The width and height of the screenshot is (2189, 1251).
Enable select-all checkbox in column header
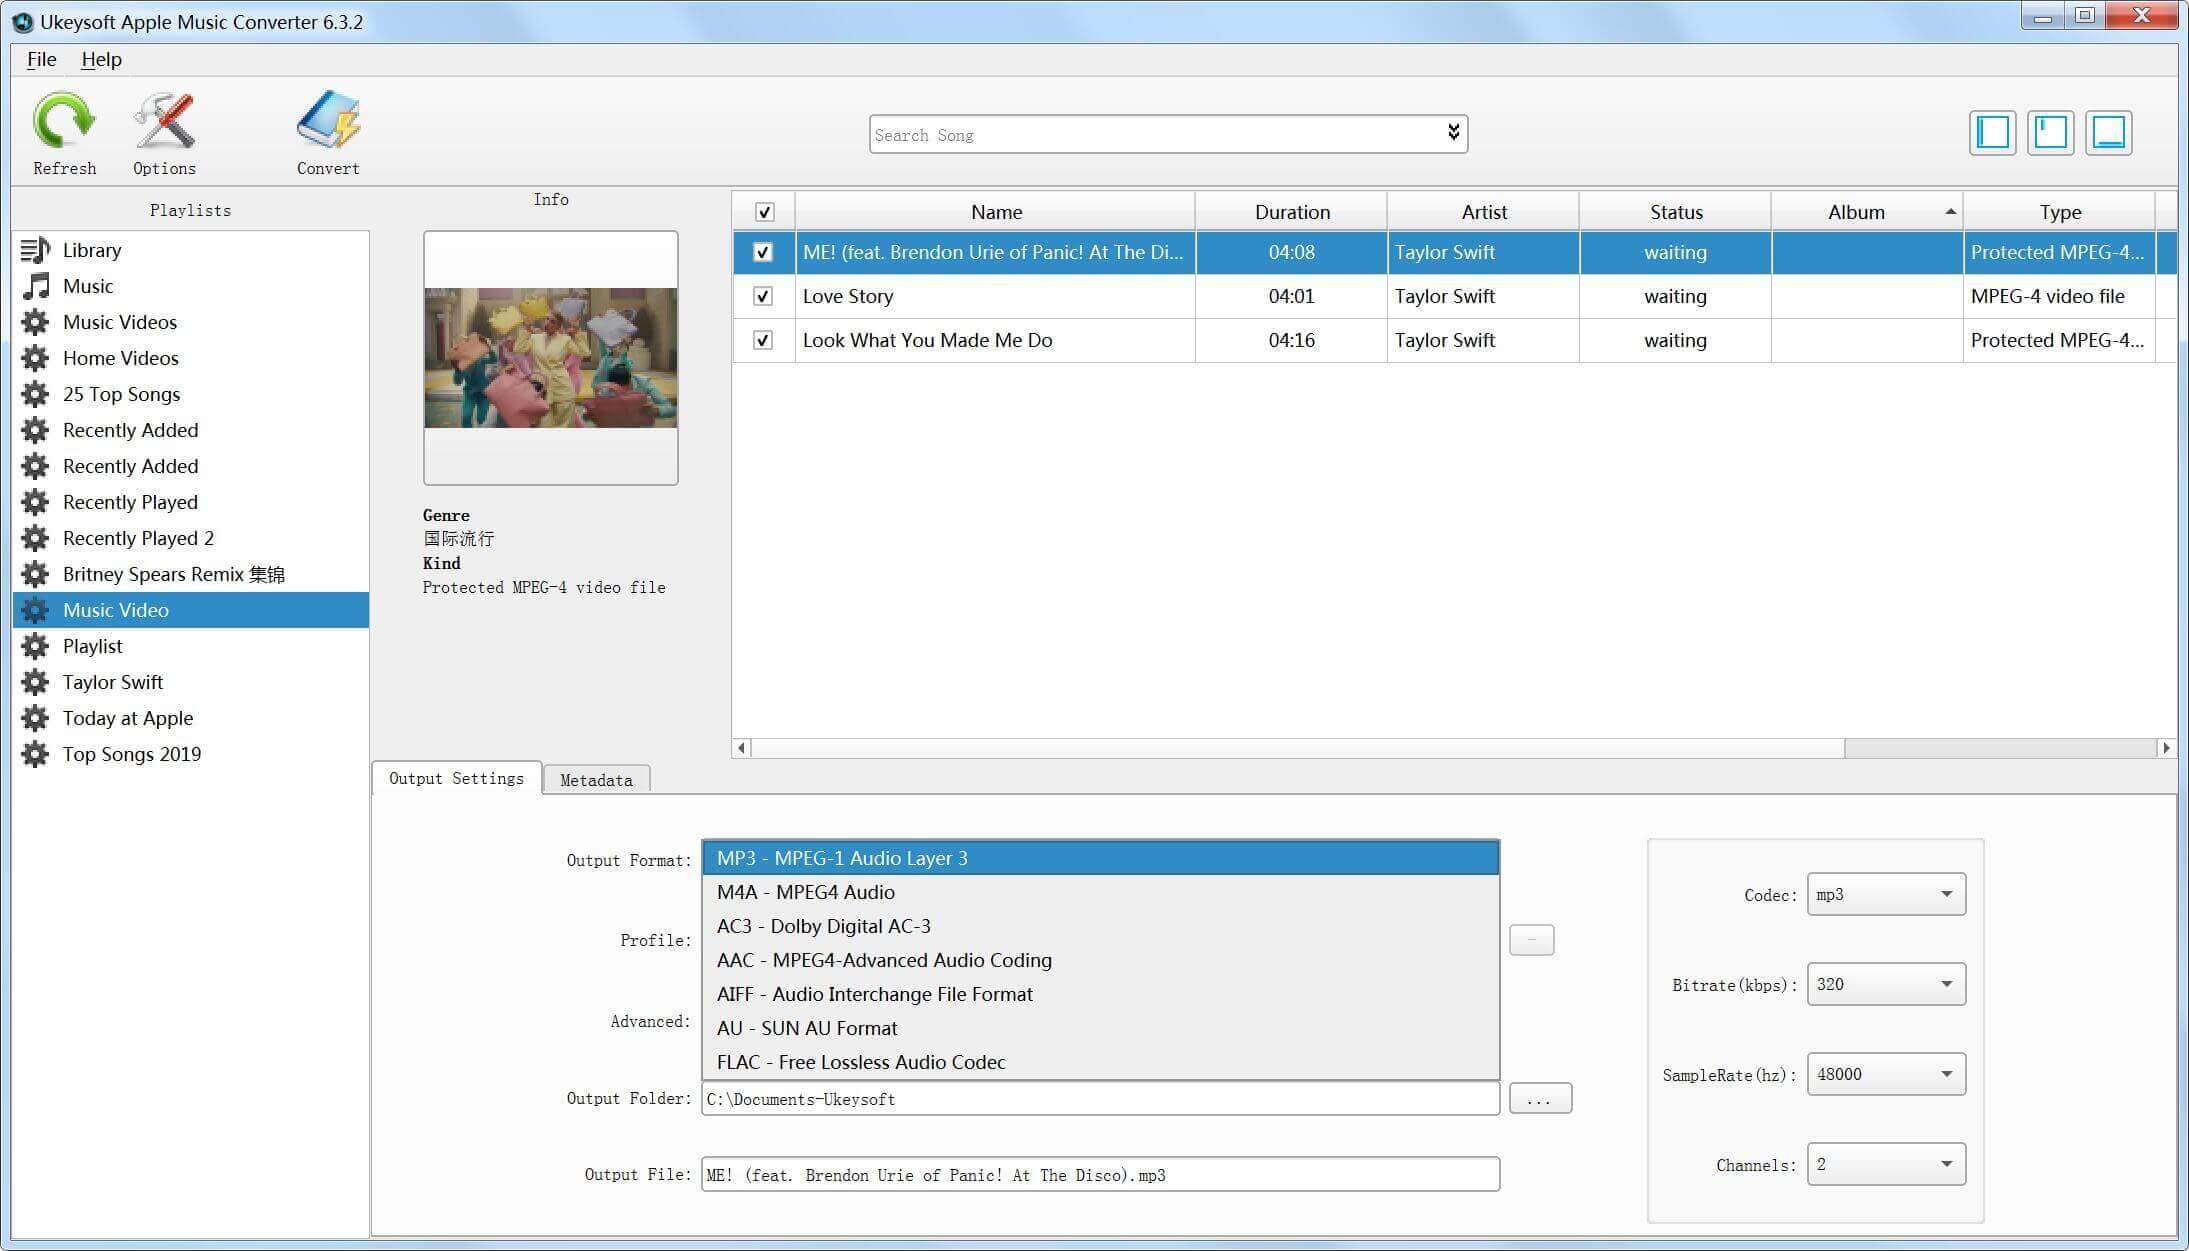pyautogui.click(x=765, y=212)
